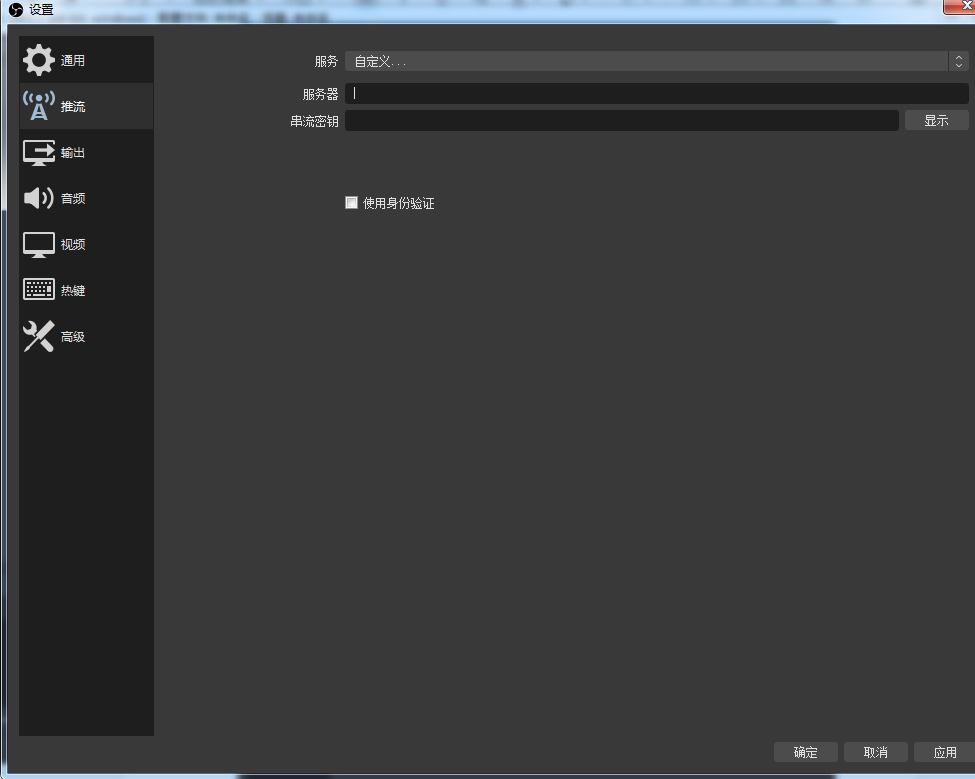Screen dimensions: 975x779
Task: Click the 取消 button to discard changes
Action: [x=875, y=752]
